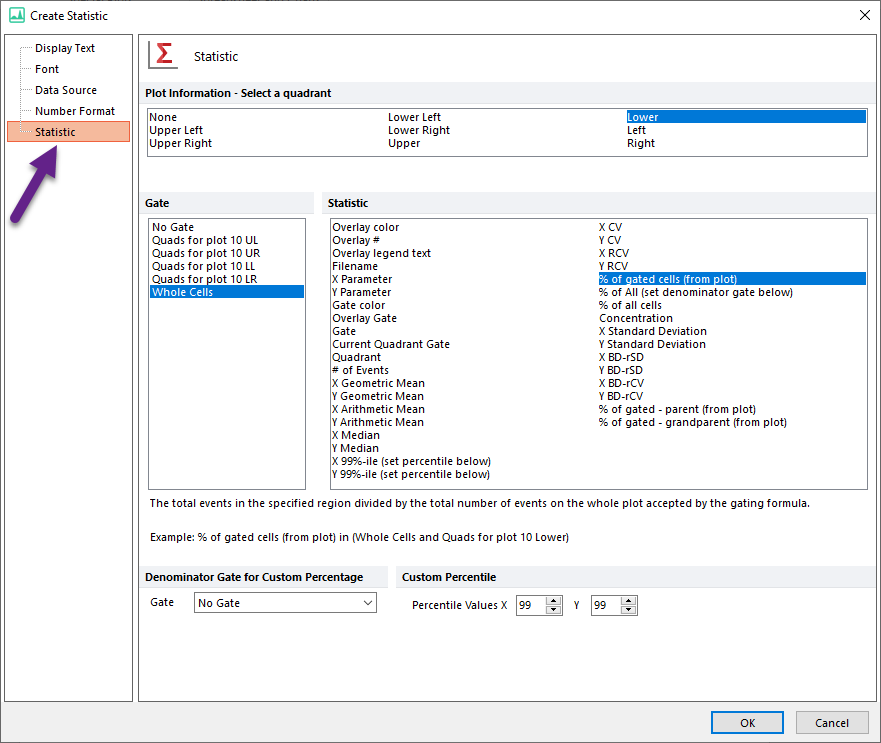Select None in quadrant list
Viewport: 881px width, 743px height.
tap(163, 117)
